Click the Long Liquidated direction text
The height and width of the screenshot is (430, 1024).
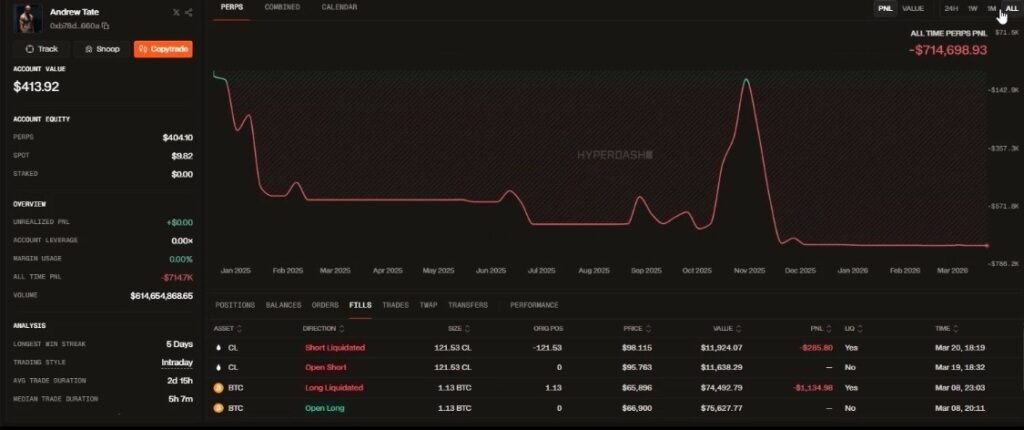[x=334, y=388]
